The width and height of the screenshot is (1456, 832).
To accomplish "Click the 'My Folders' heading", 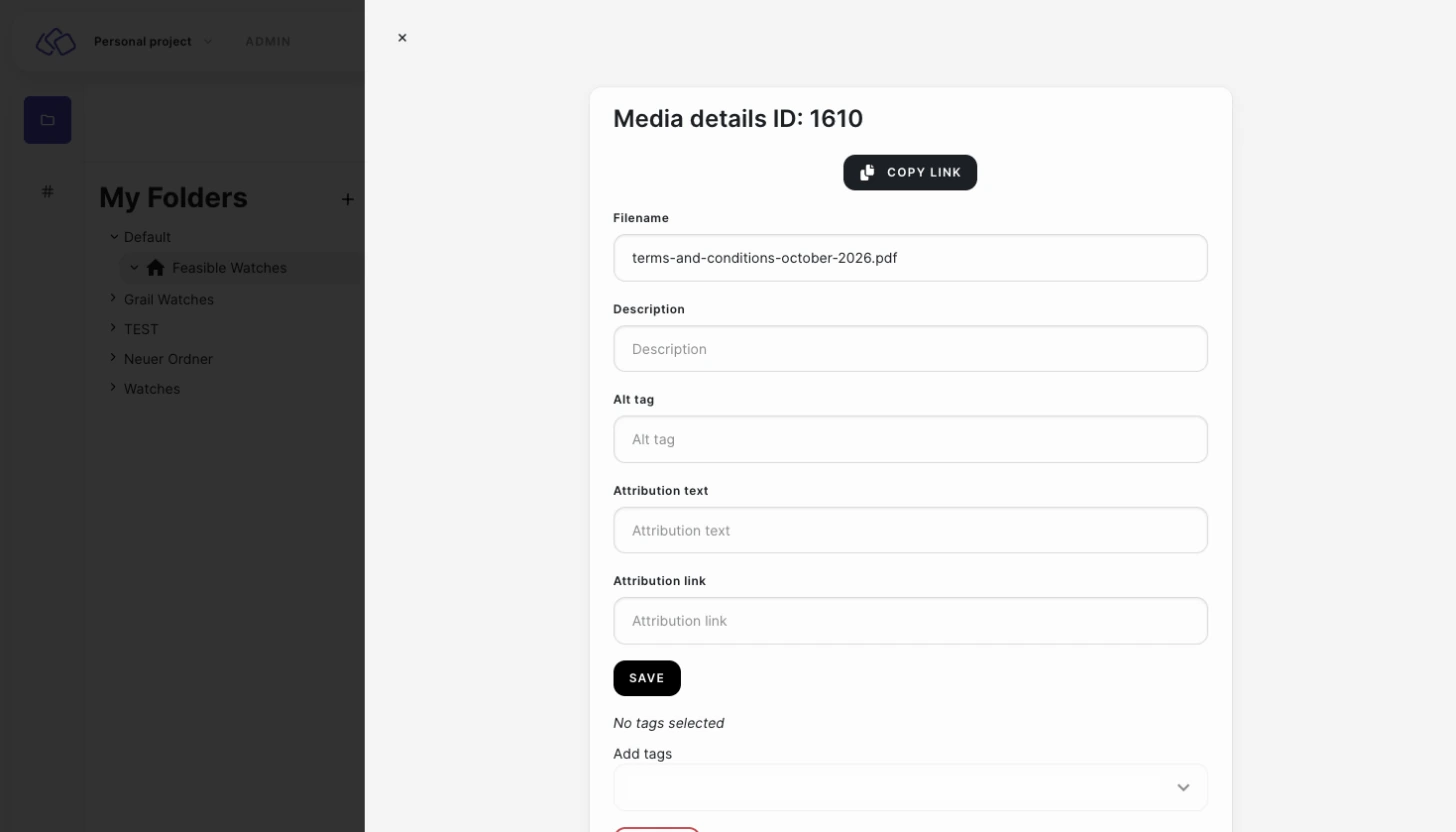I will (173, 198).
